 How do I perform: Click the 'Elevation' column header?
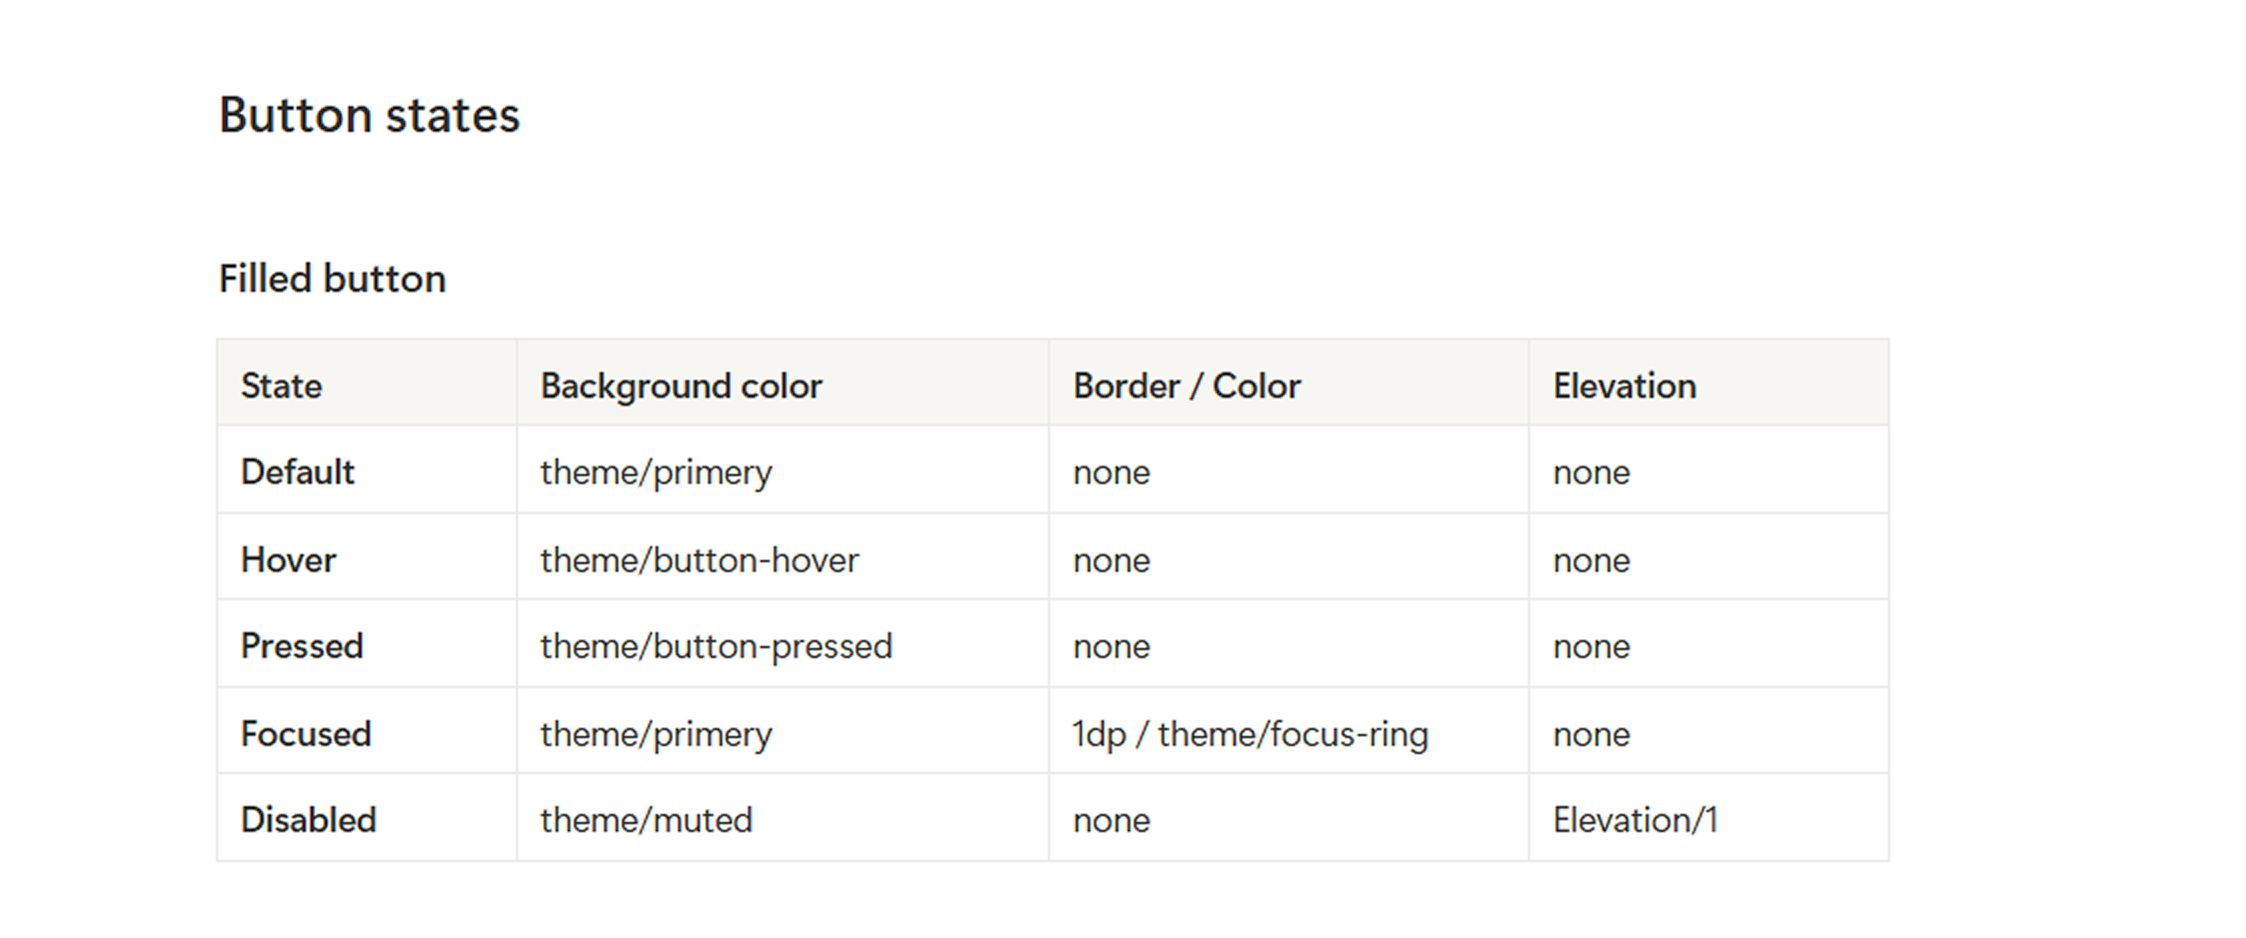[x=1624, y=386]
